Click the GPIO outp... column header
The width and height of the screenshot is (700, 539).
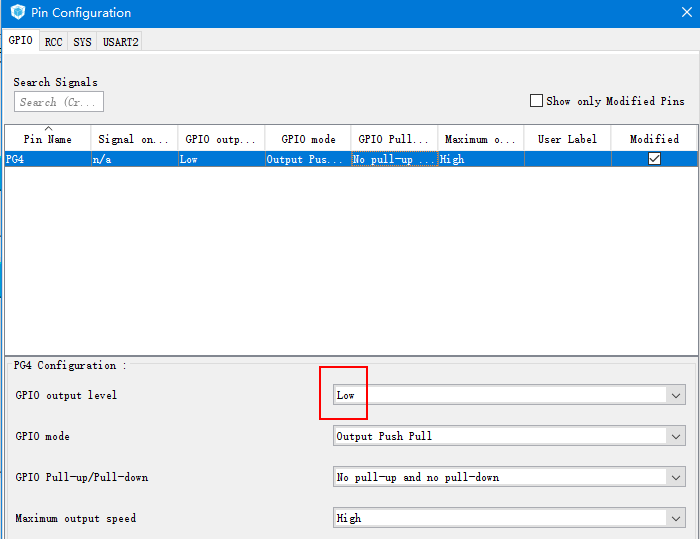pyautogui.click(x=221, y=139)
